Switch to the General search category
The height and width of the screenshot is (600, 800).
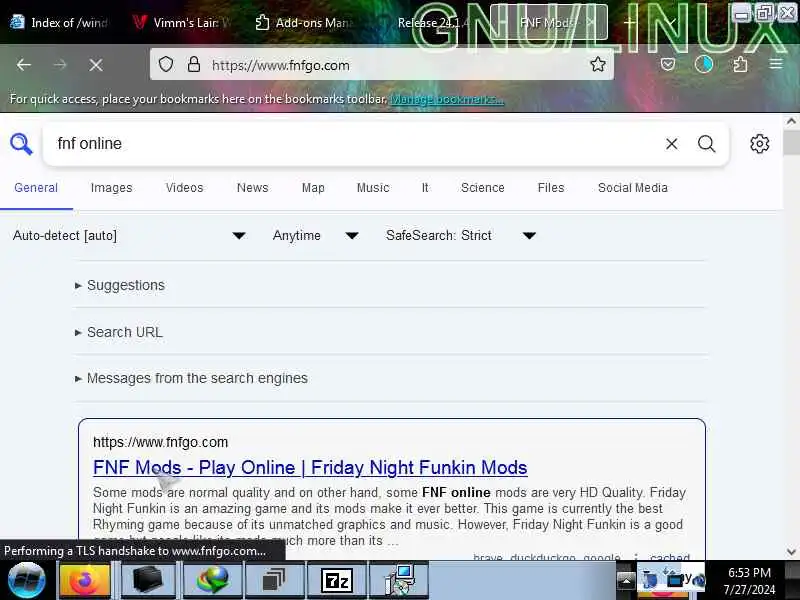36,188
